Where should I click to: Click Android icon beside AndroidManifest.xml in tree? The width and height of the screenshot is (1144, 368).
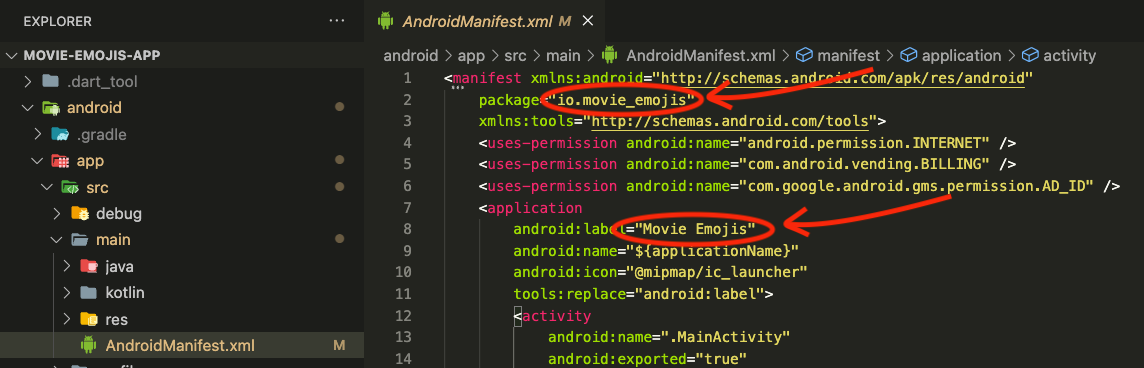88,345
